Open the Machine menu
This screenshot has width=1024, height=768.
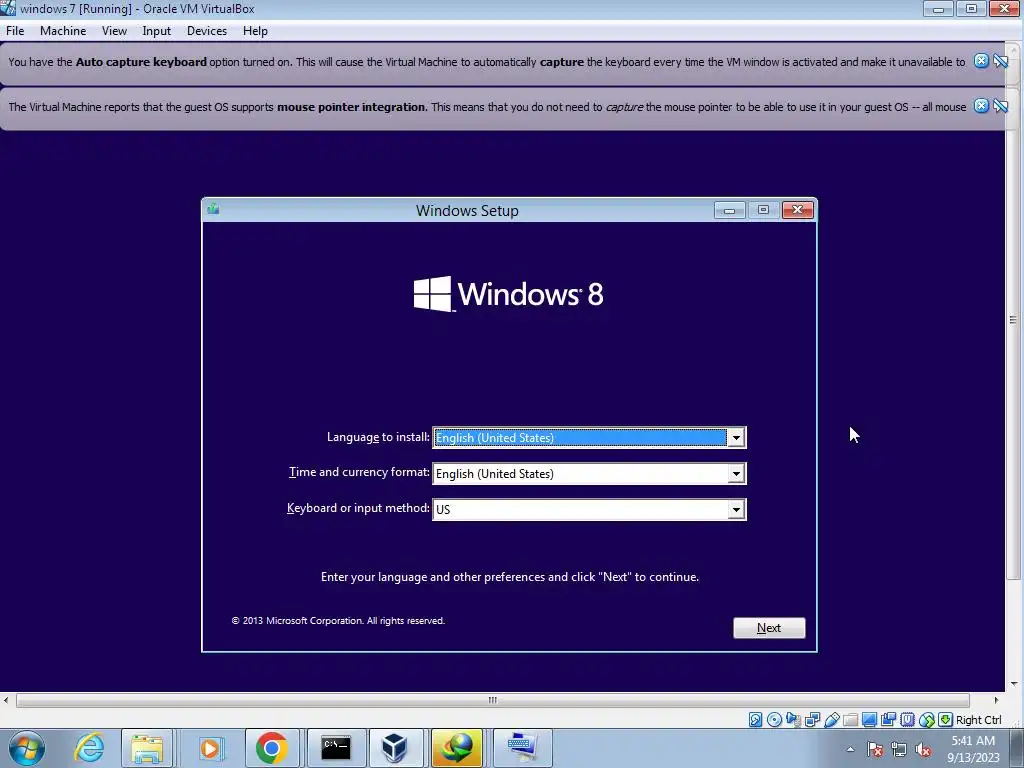[63, 31]
